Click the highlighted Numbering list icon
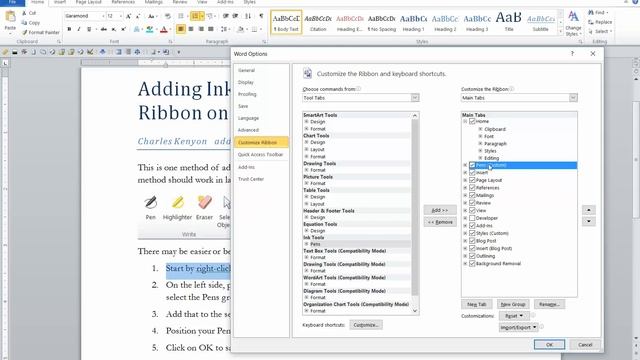The height and width of the screenshot is (360, 640). pos(196,16)
